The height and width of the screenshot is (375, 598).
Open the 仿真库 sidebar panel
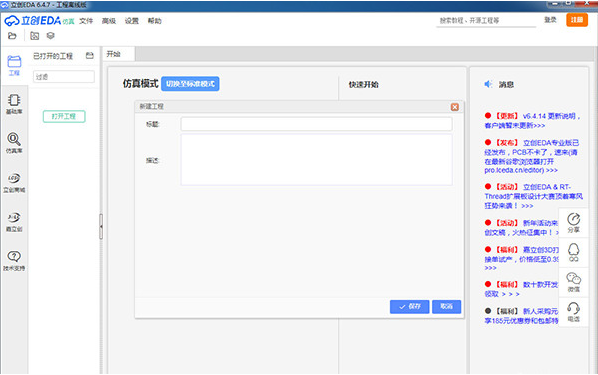(14, 143)
